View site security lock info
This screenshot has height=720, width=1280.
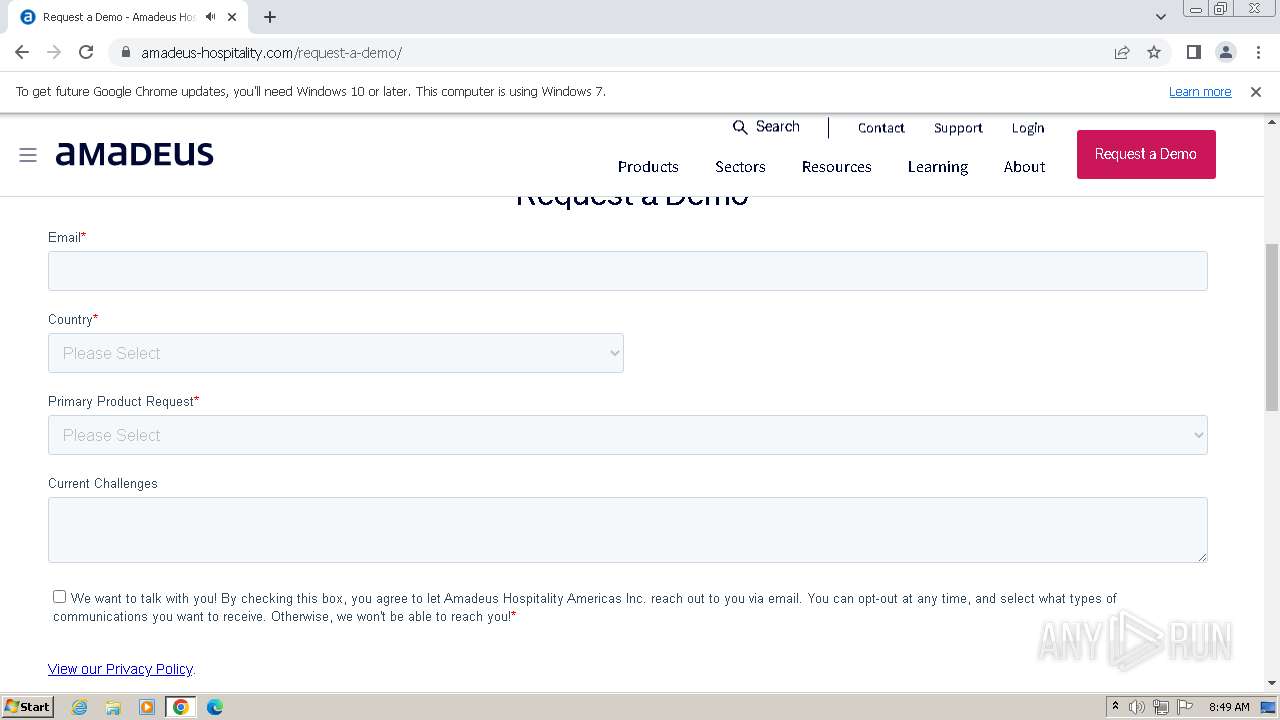click(x=125, y=52)
